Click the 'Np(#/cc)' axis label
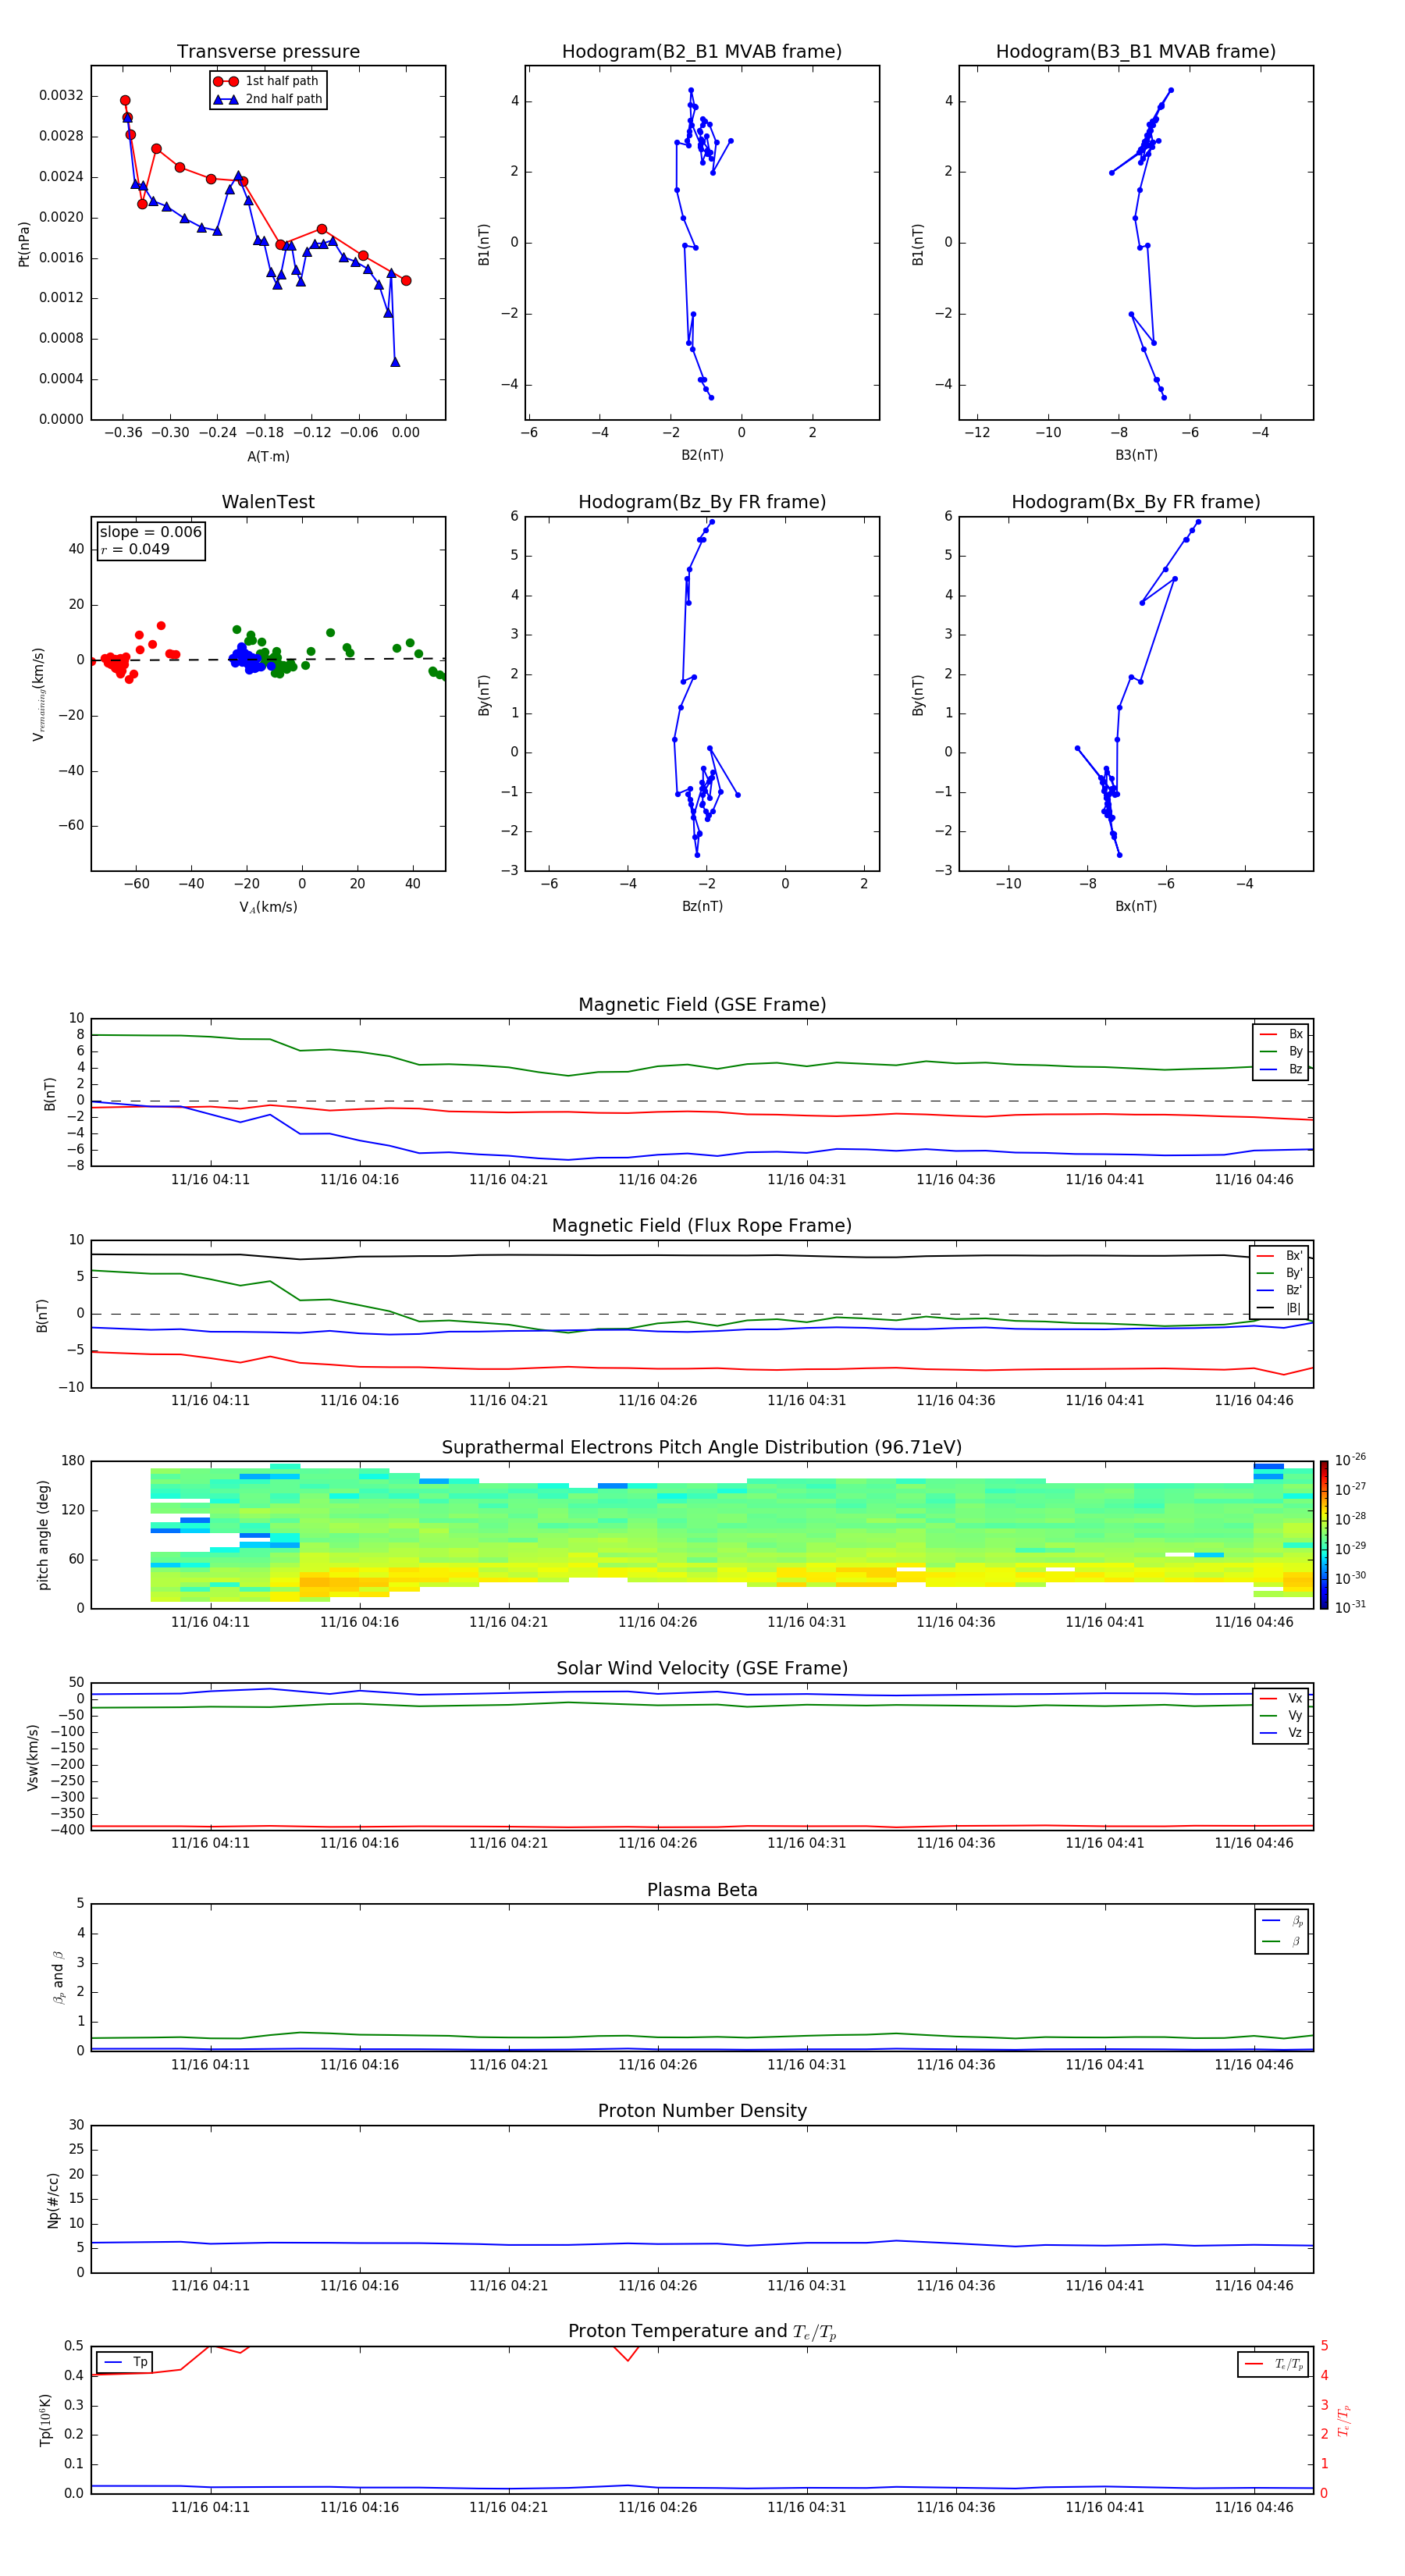Viewport: 1405px width, 2576px height. 53,2200
